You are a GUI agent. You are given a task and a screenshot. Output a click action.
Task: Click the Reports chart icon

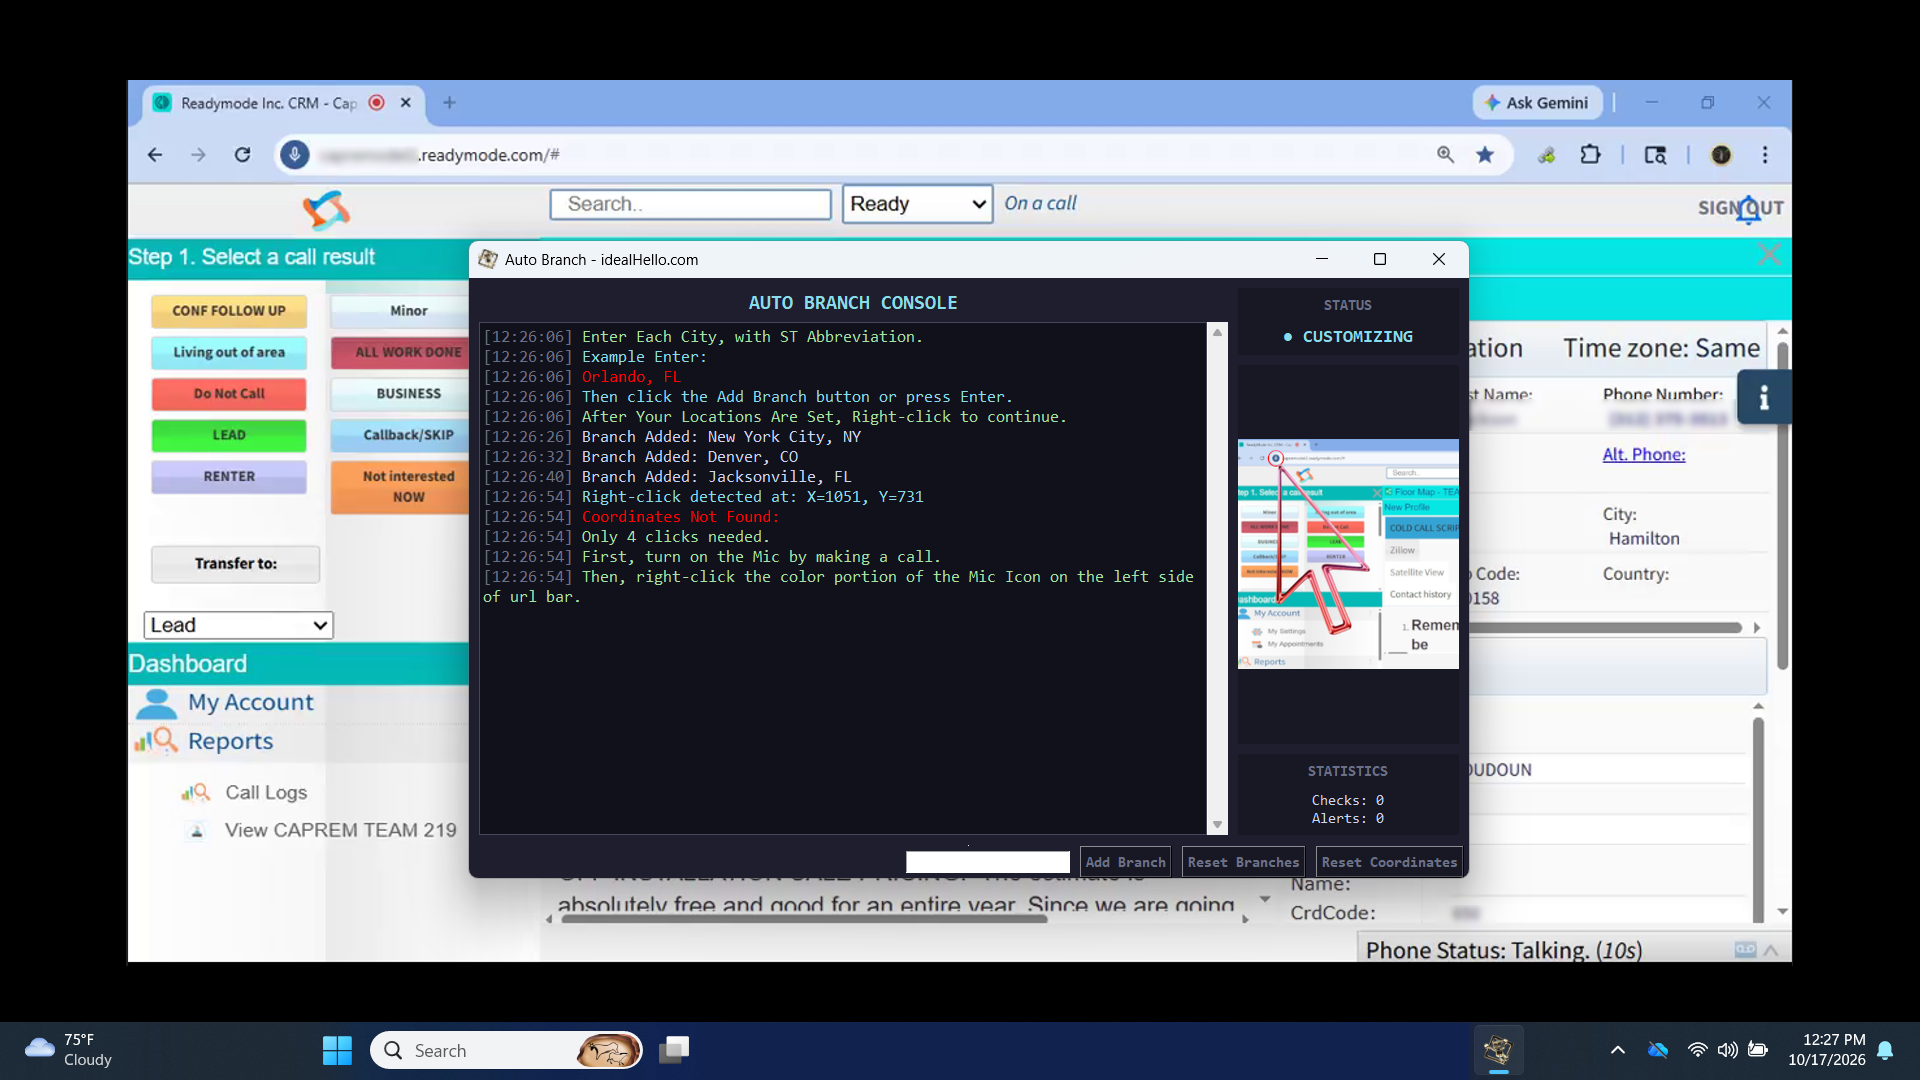(156, 741)
